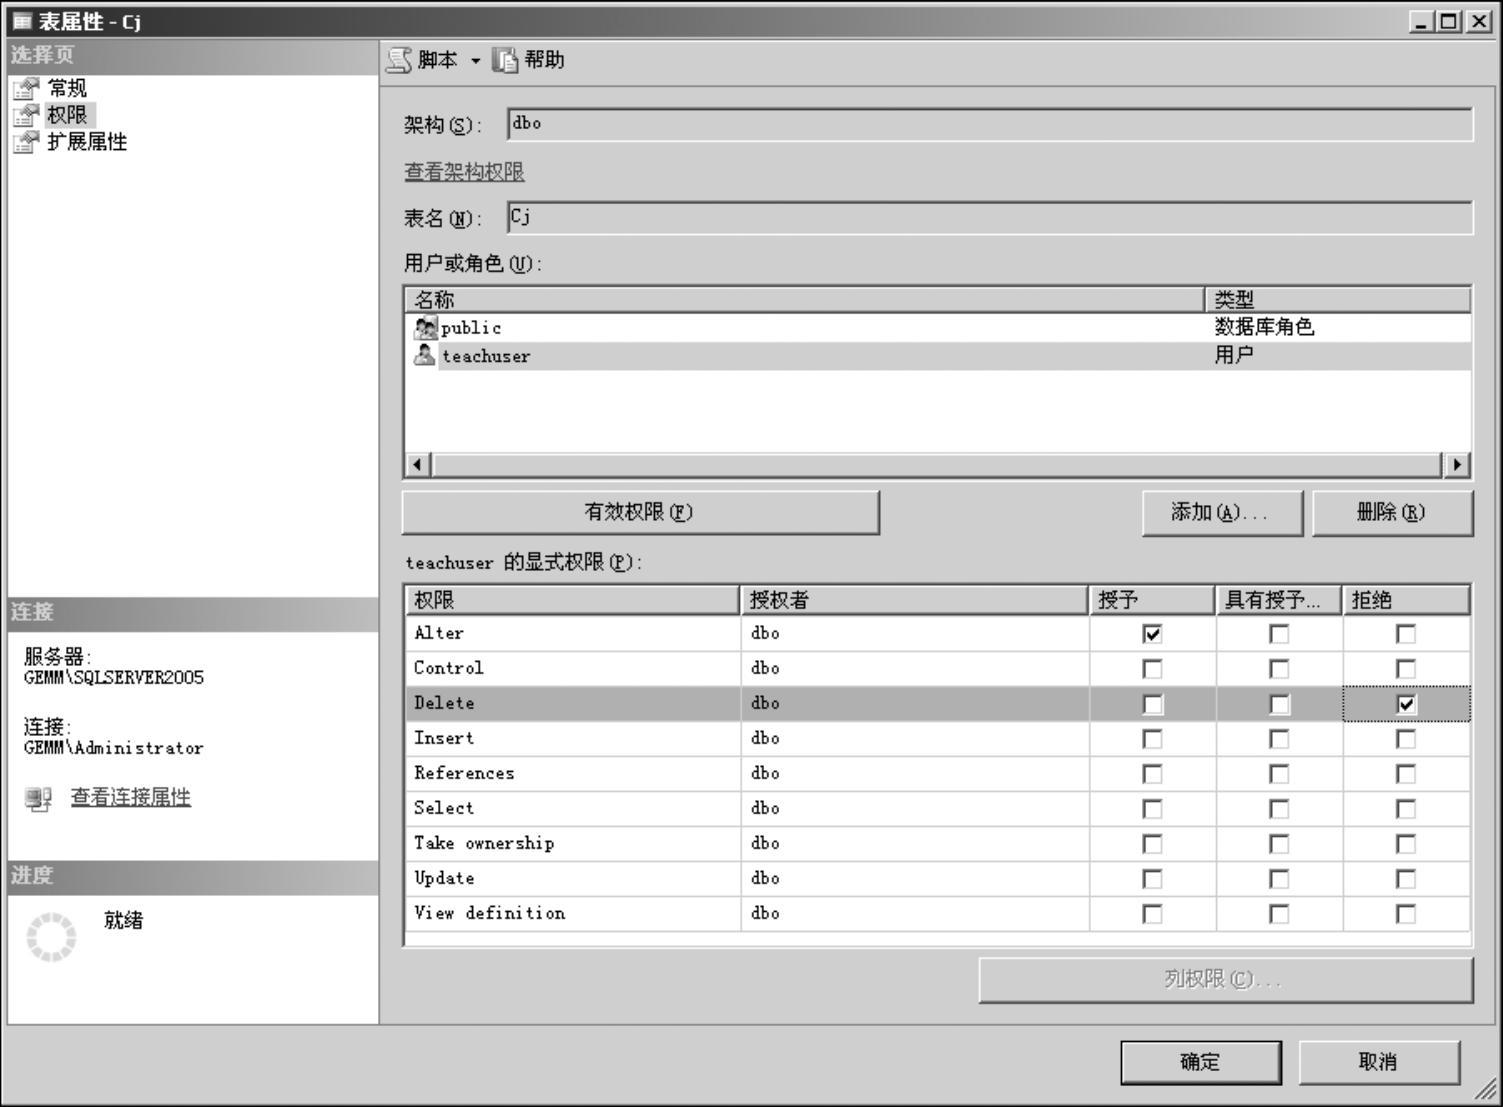Click the left scroll arrow of users list
Viewport: 1503px width, 1107px height.
(419, 465)
